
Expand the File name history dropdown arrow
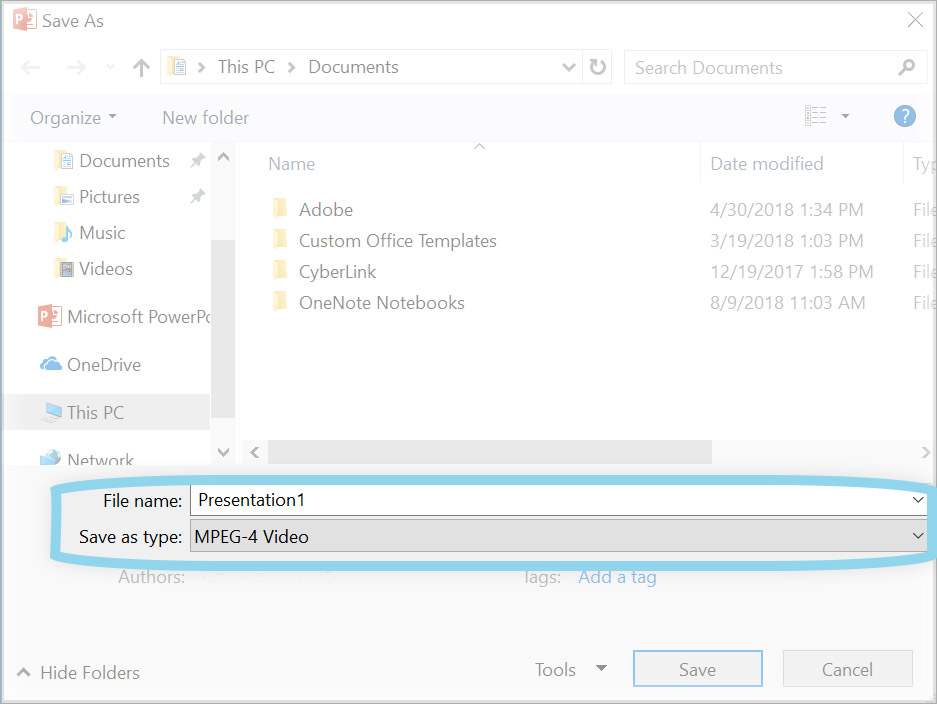click(x=917, y=500)
